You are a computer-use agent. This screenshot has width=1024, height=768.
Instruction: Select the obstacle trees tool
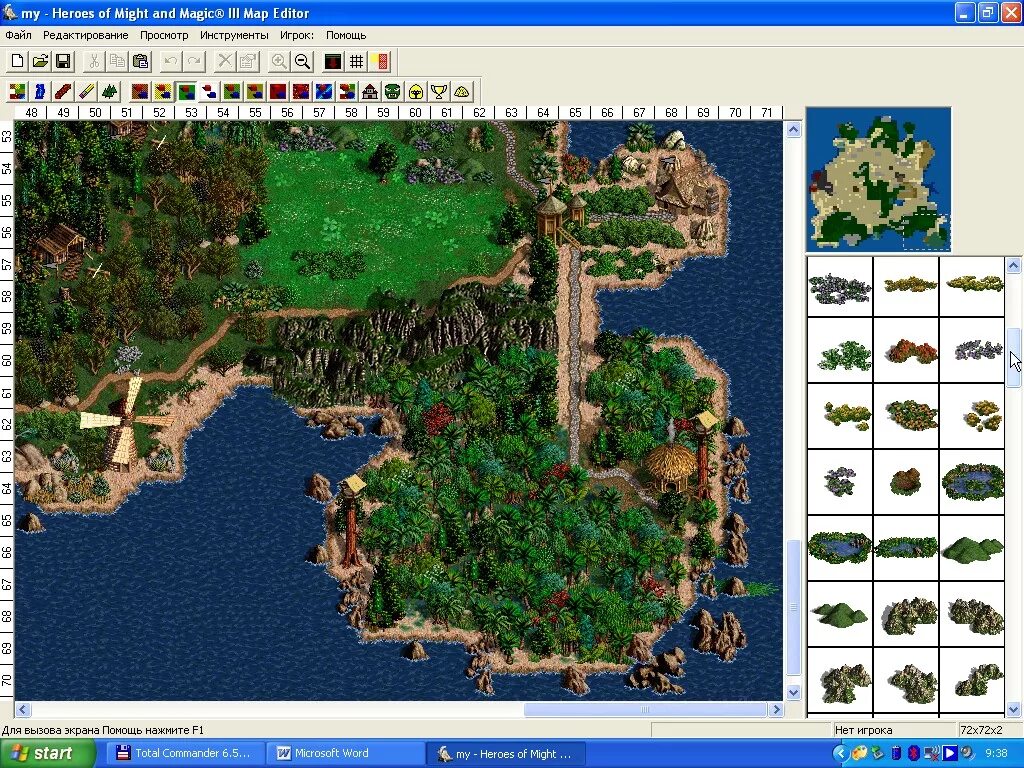point(110,91)
